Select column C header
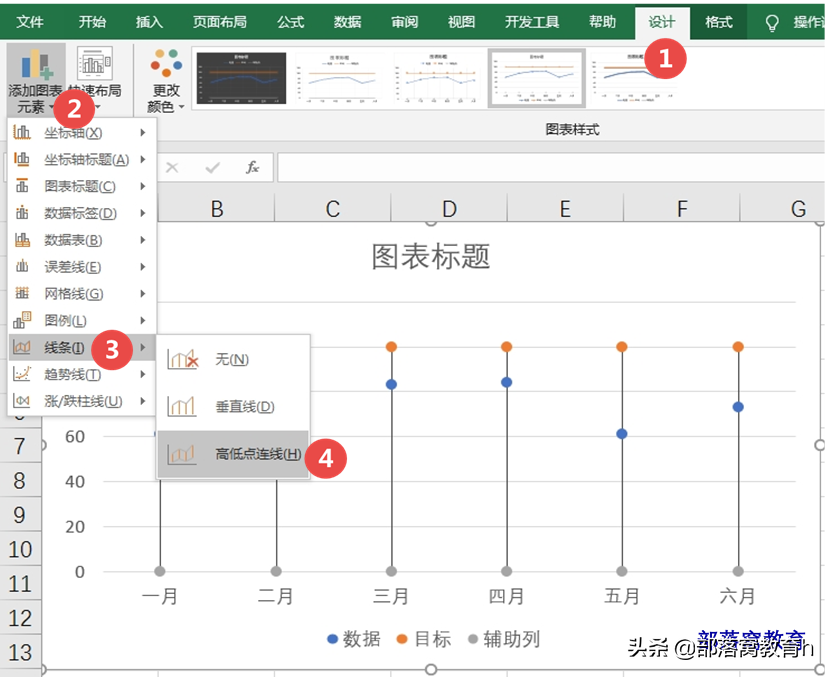Image resolution: width=833 pixels, height=677 pixels. [333, 208]
